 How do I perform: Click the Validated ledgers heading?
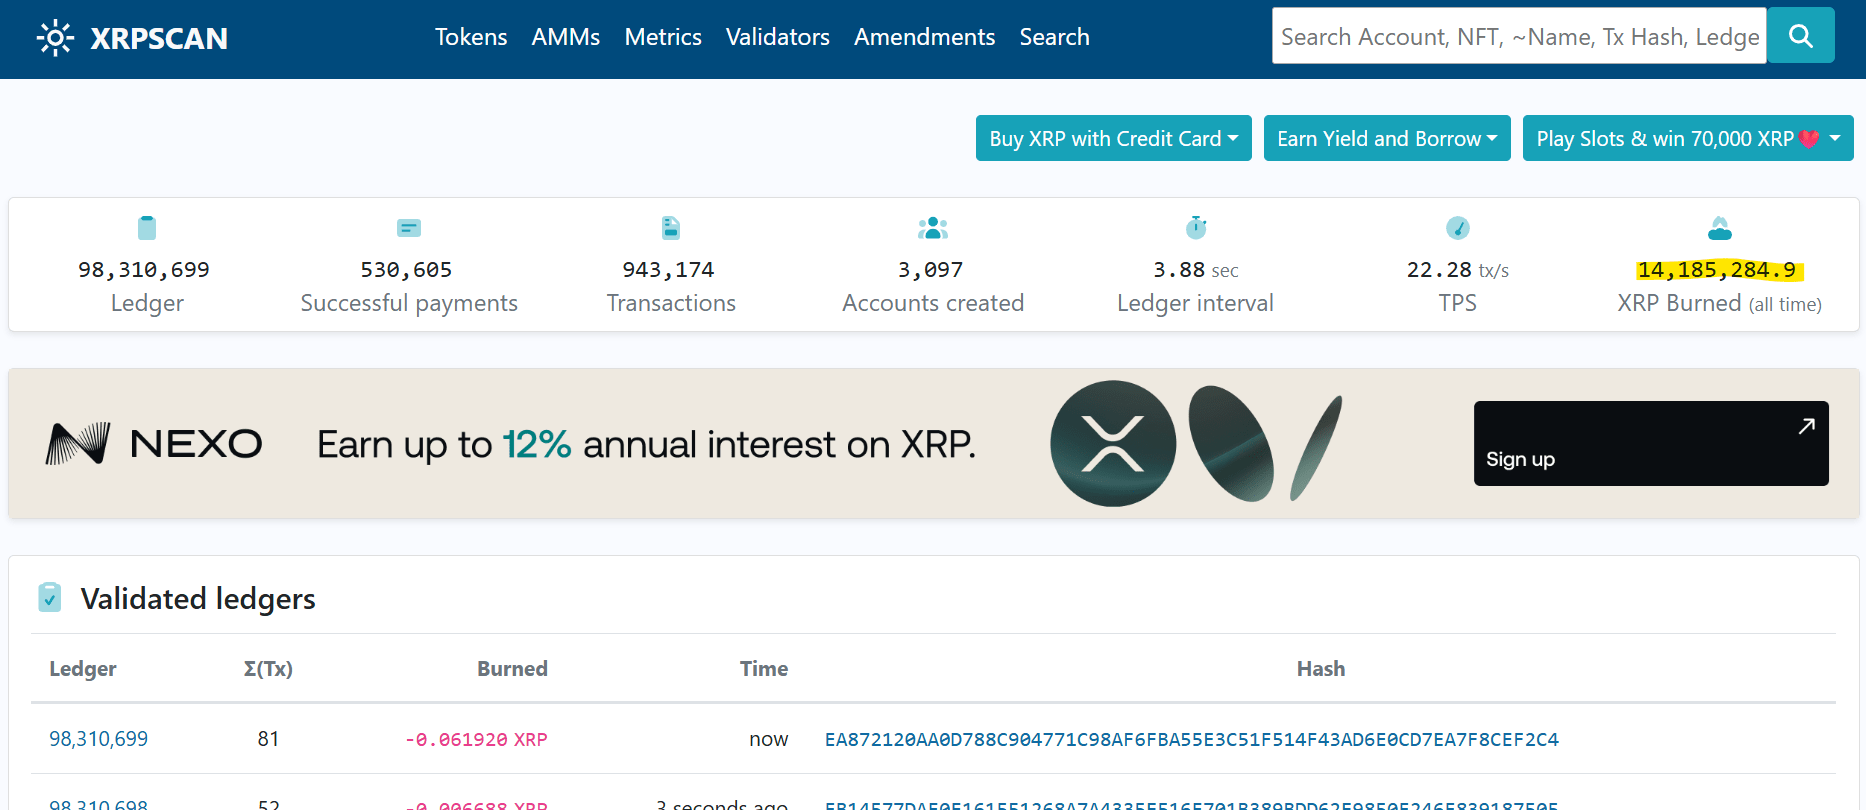click(x=198, y=598)
